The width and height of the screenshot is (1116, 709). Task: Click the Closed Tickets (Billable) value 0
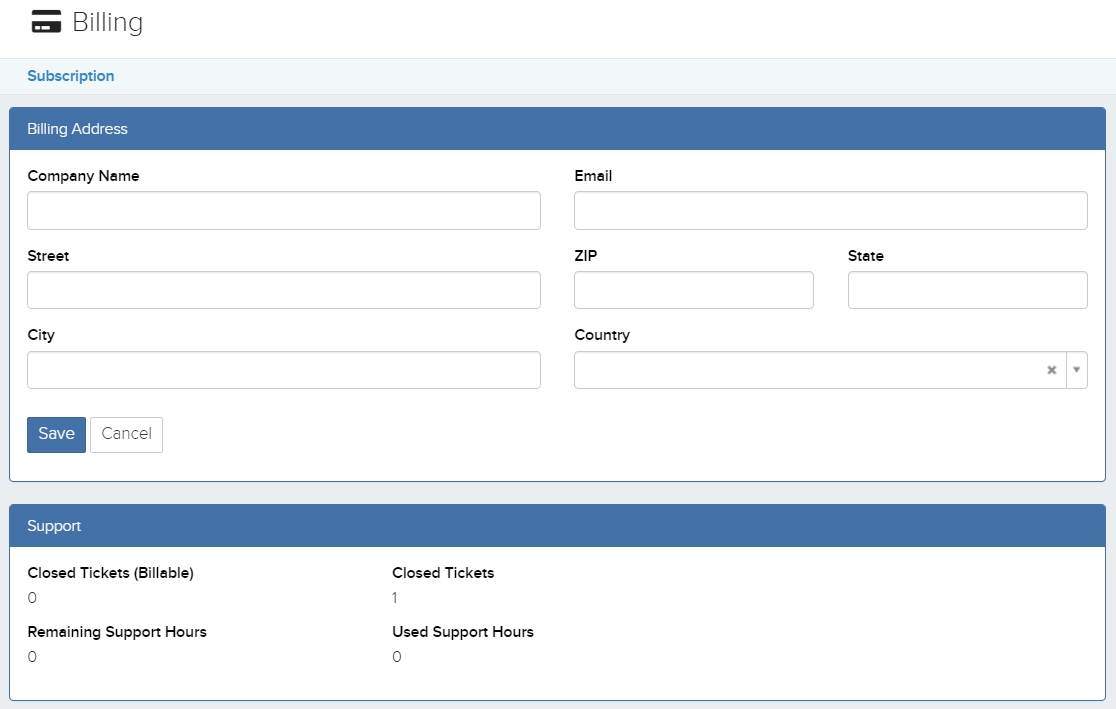pyautogui.click(x=32, y=598)
